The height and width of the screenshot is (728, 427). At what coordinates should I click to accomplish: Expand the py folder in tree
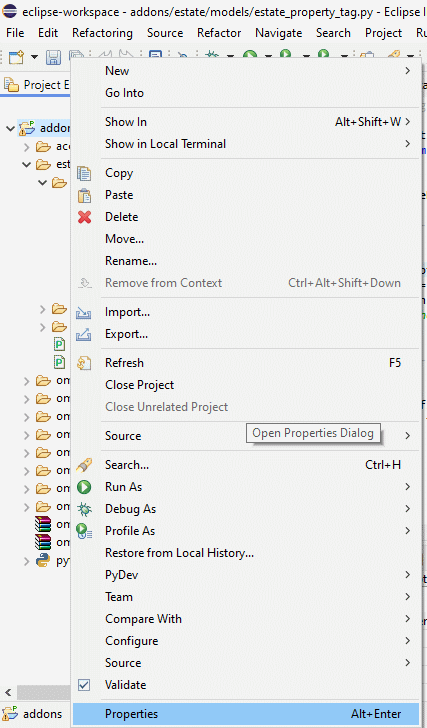pyautogui.click(x=27, y=561)
